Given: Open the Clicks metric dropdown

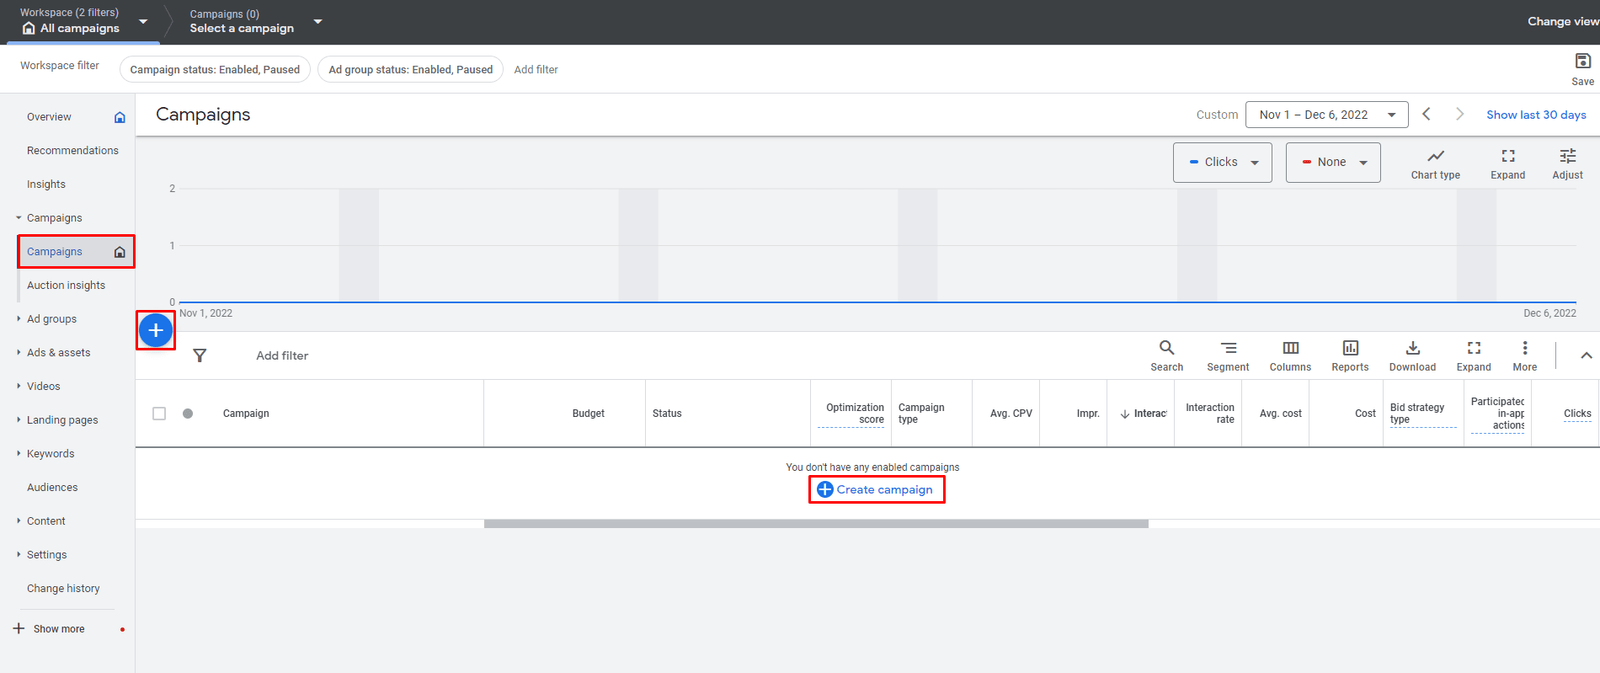Looking at the screenshot, I should [x=1222, y=162].
